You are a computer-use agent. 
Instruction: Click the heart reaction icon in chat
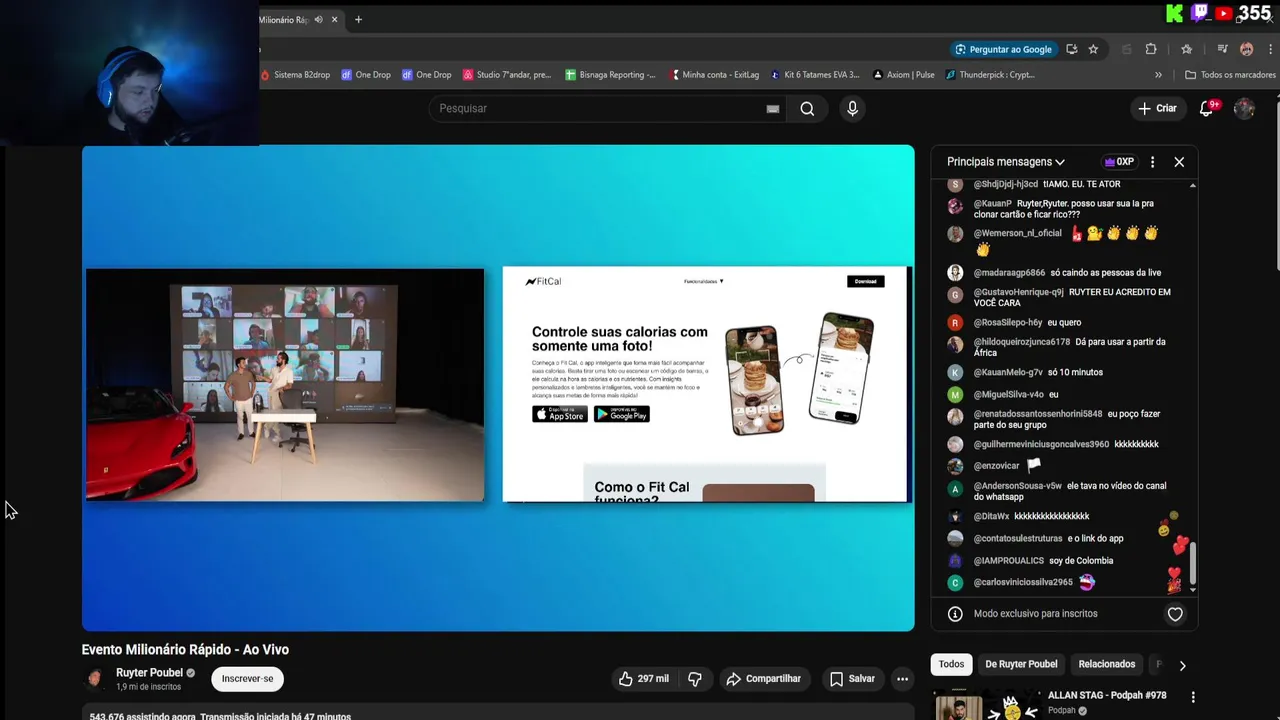[1175, 614]
